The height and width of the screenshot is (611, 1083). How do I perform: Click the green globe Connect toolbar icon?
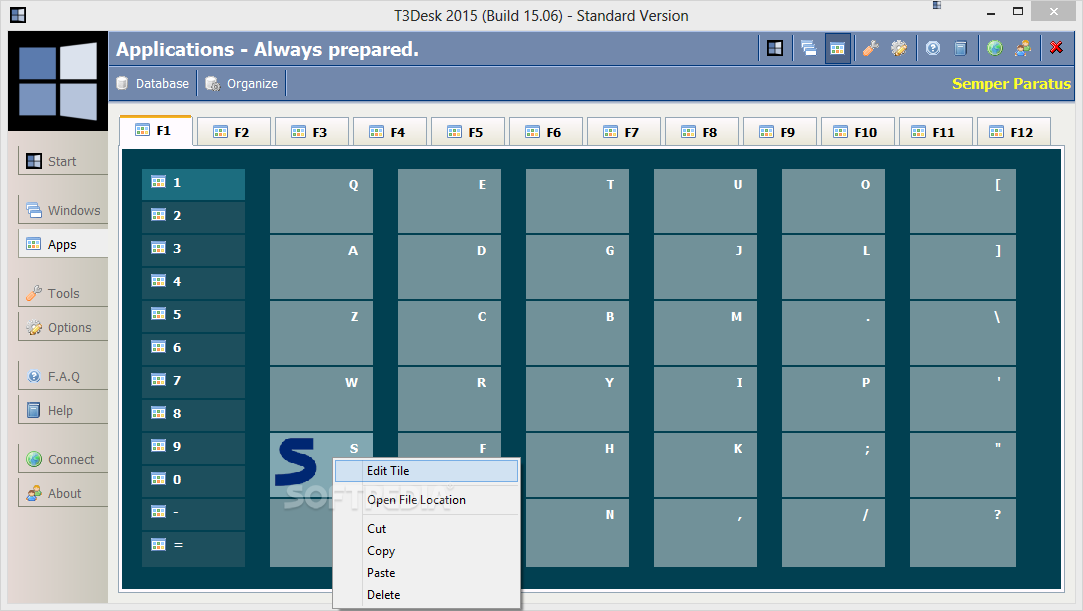click(995, 48)
